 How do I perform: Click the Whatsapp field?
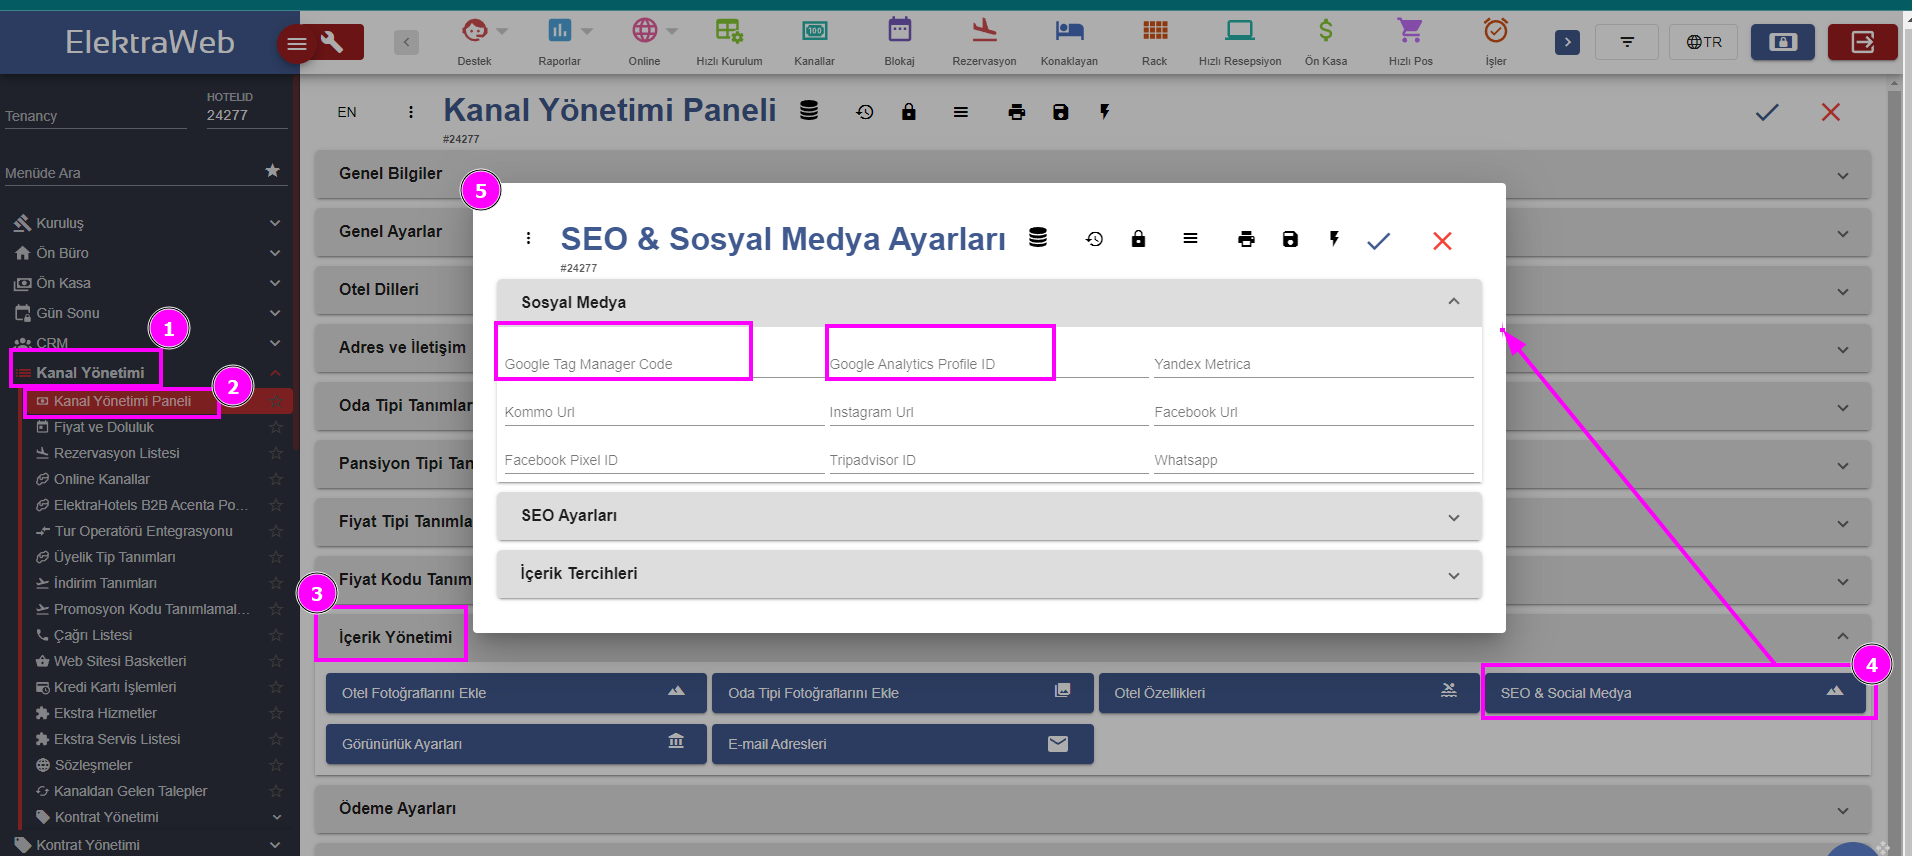1313,458
